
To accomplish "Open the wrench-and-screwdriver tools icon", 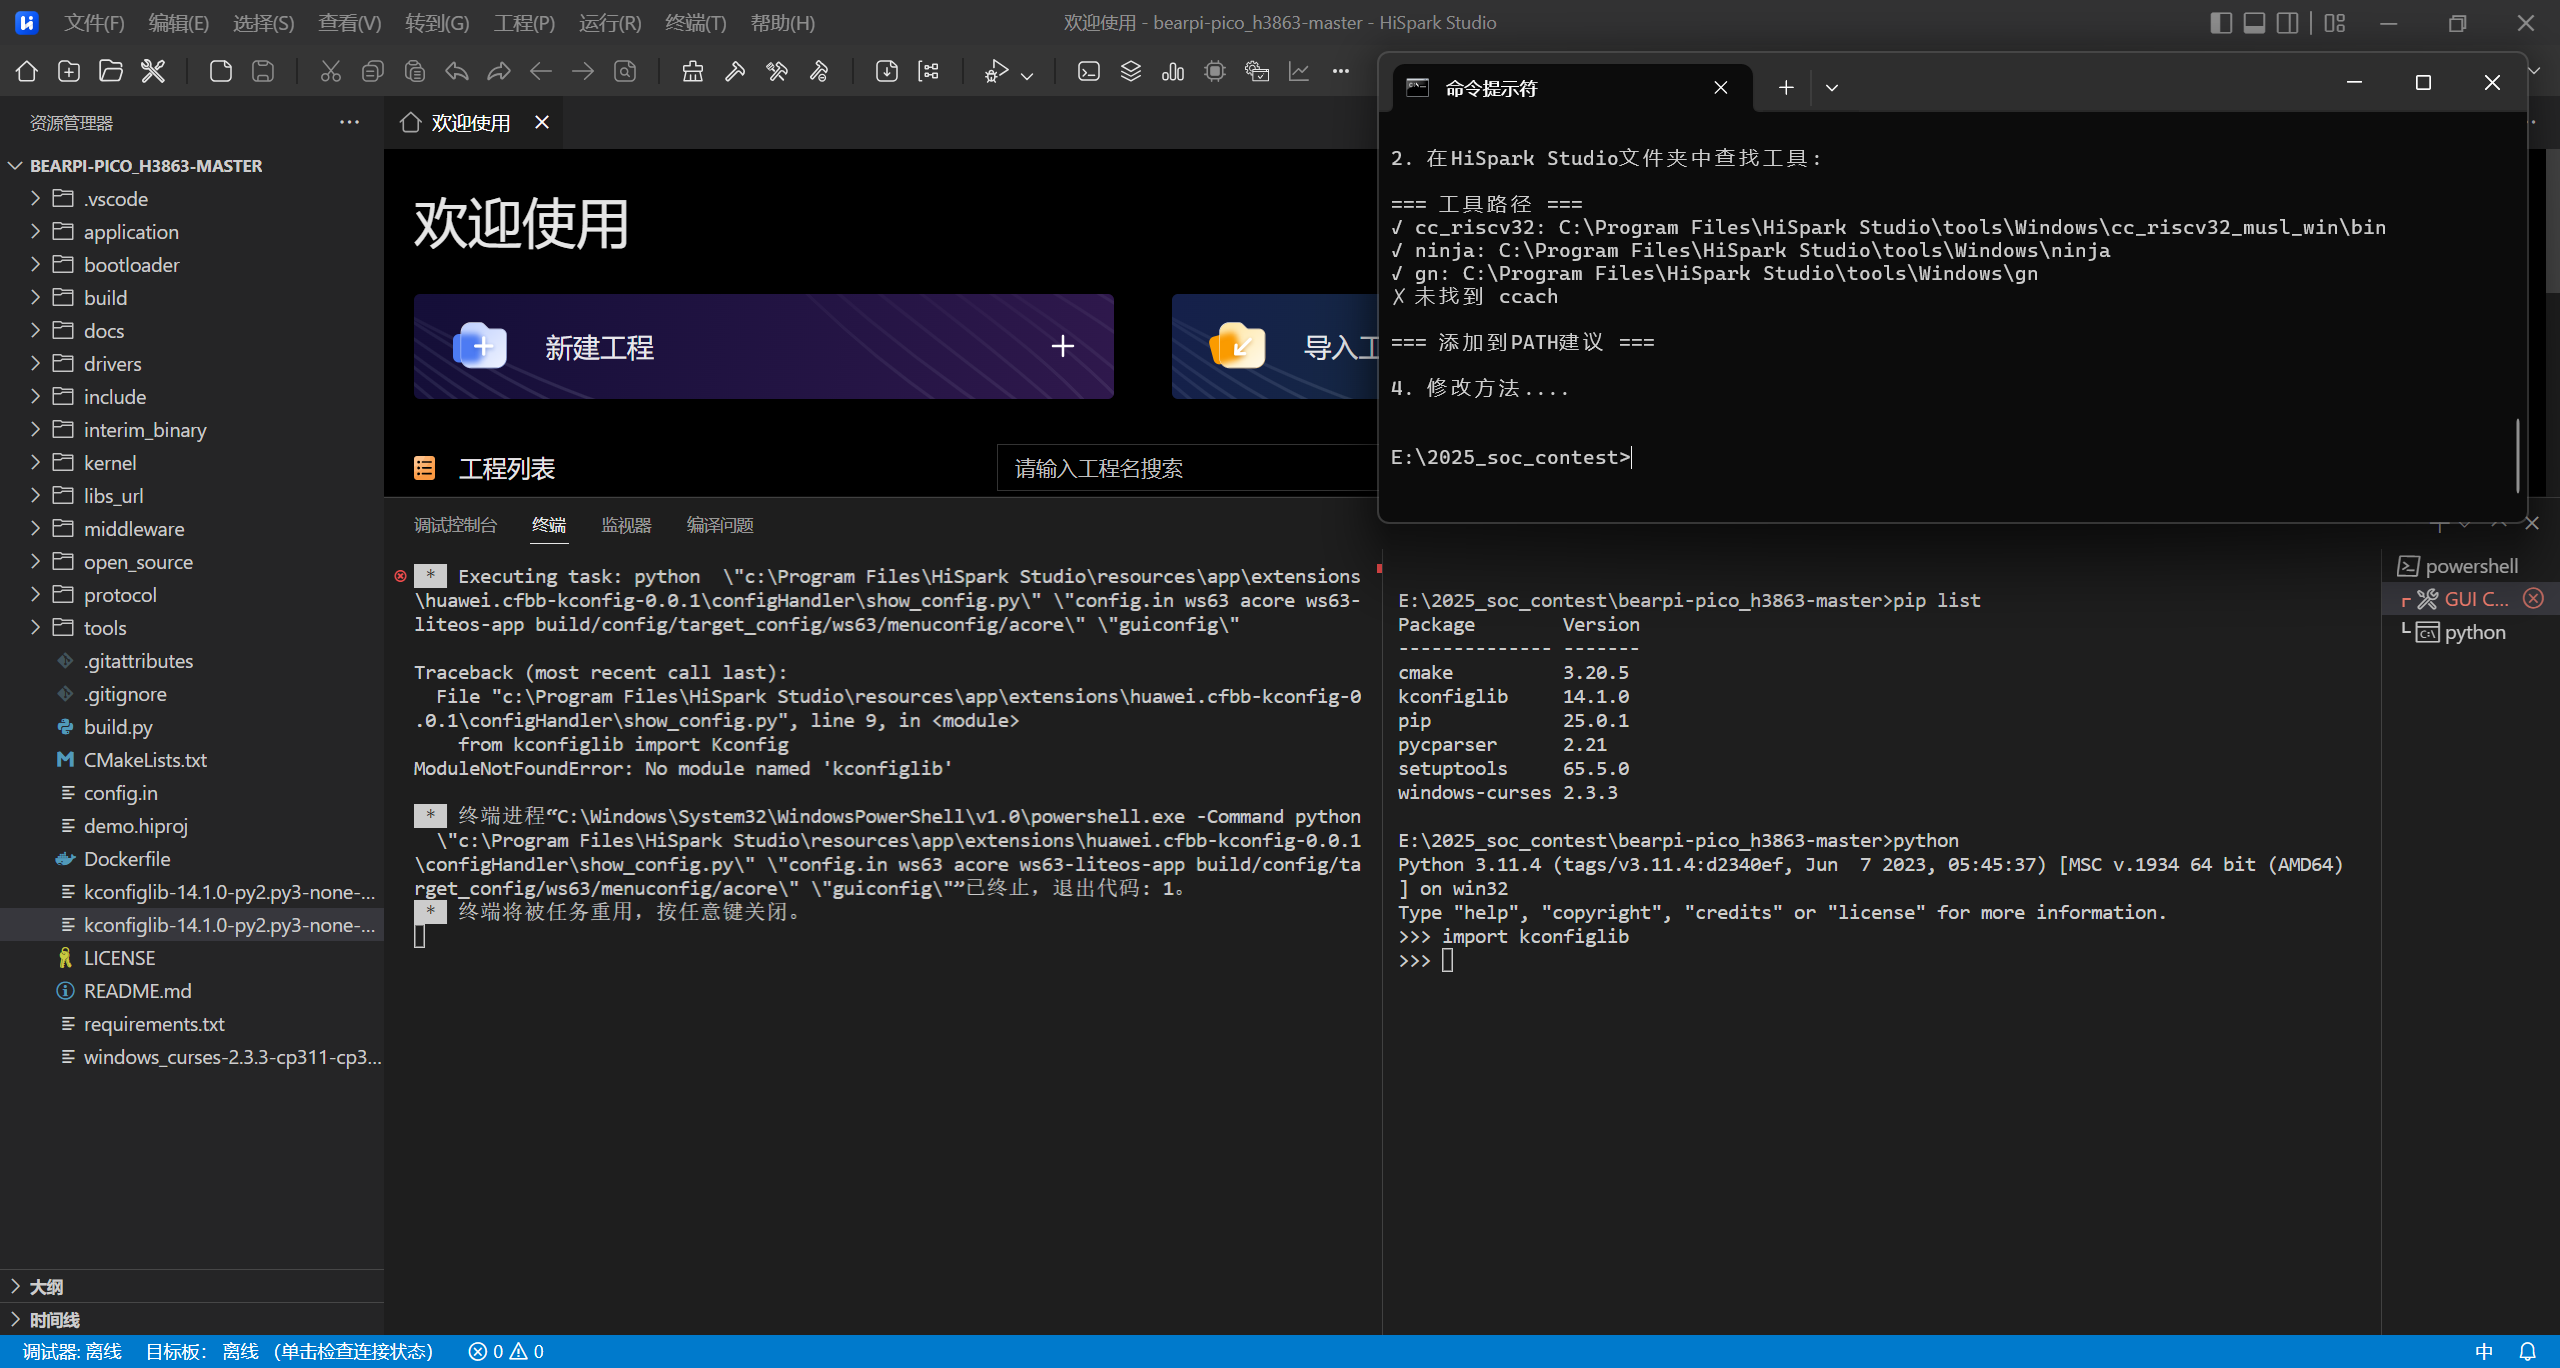I will pyautogui.click(x=153, y=71).
